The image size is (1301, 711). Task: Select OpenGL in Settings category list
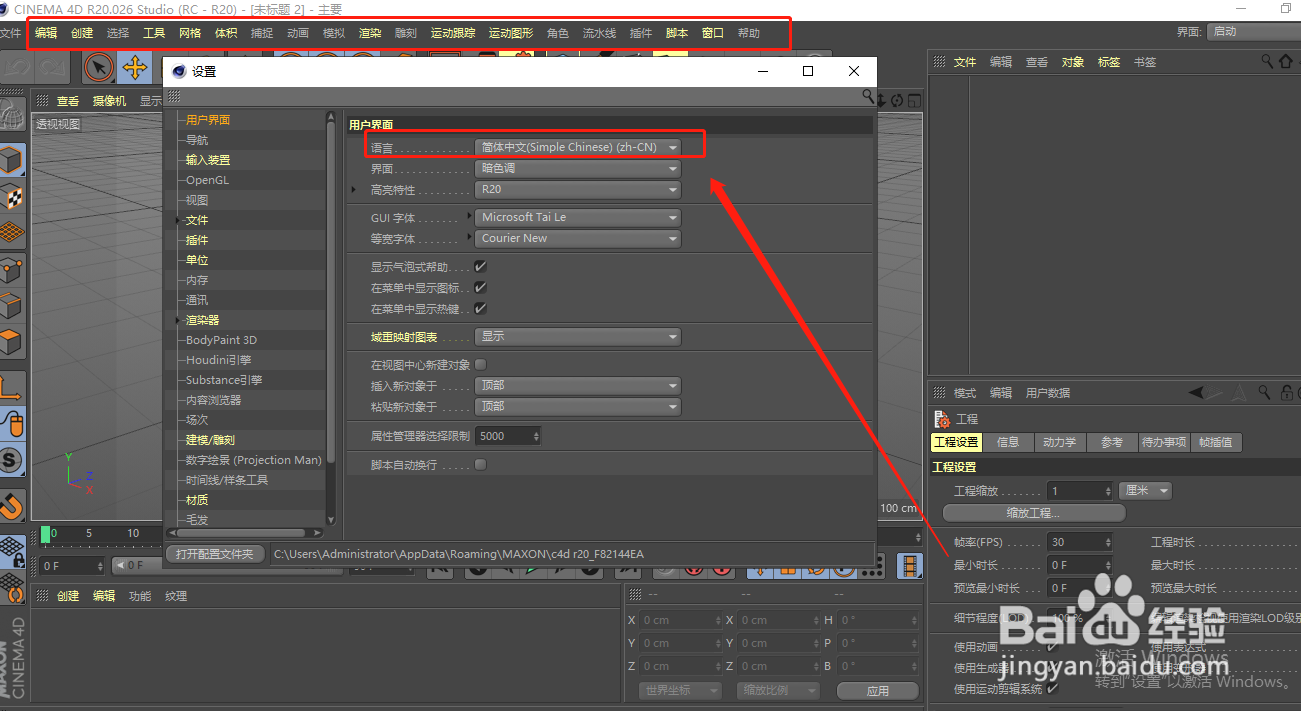[207, 180]
